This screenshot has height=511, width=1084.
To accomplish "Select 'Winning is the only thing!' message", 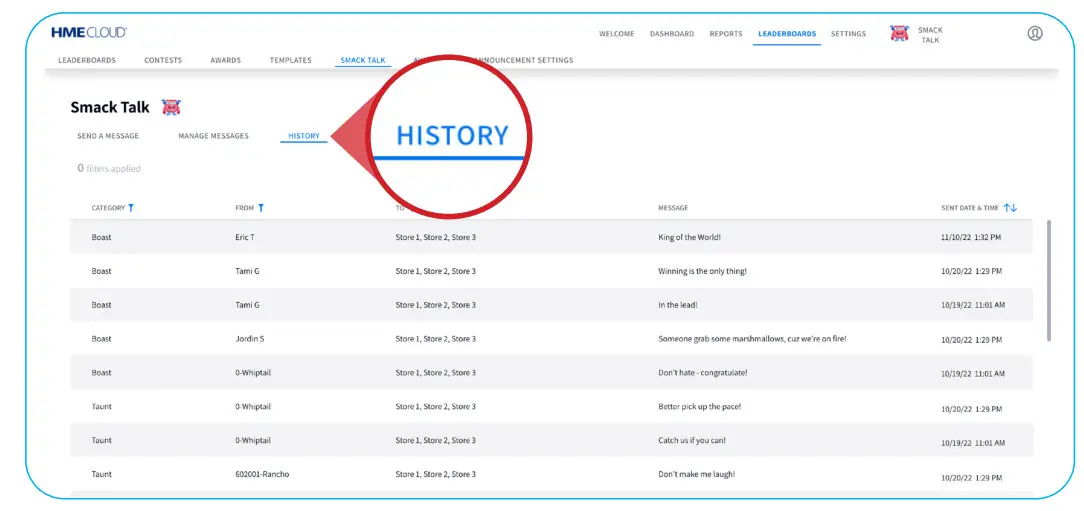I will click(702, 271).
